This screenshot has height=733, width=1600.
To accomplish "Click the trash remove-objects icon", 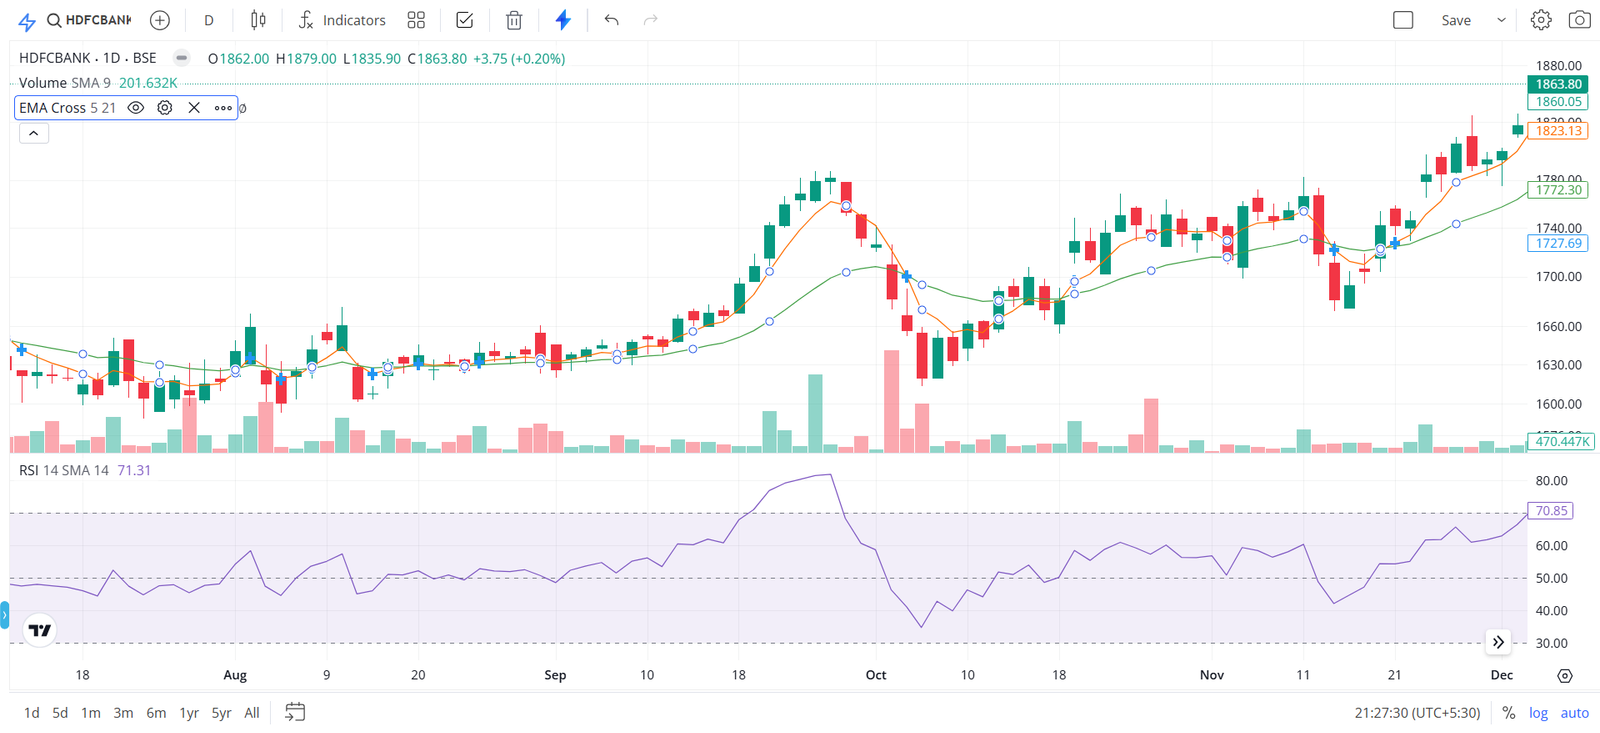I will [514, 20].
